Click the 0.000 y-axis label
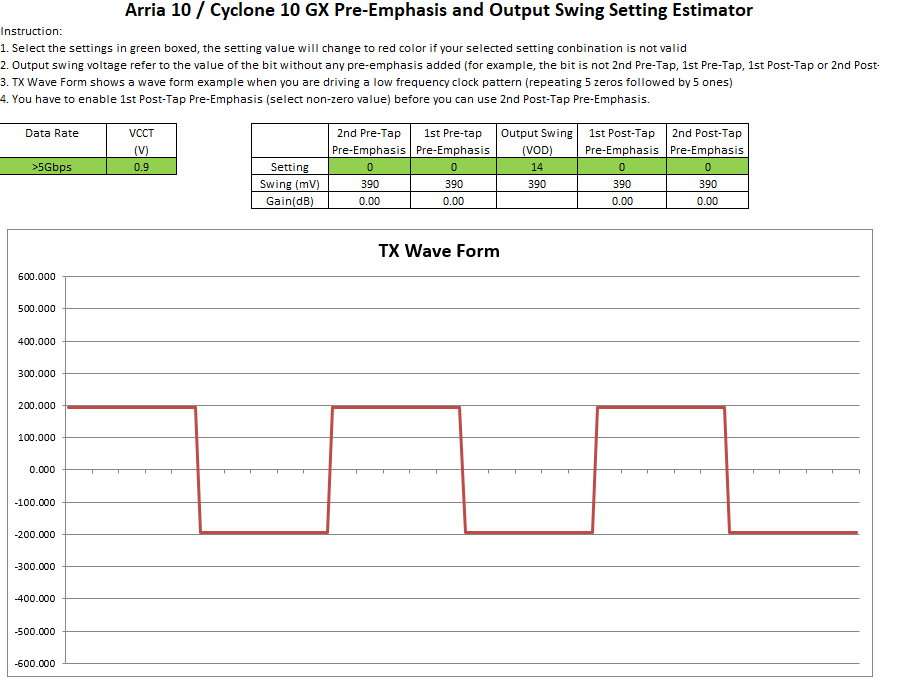 [x=42, y=470]
